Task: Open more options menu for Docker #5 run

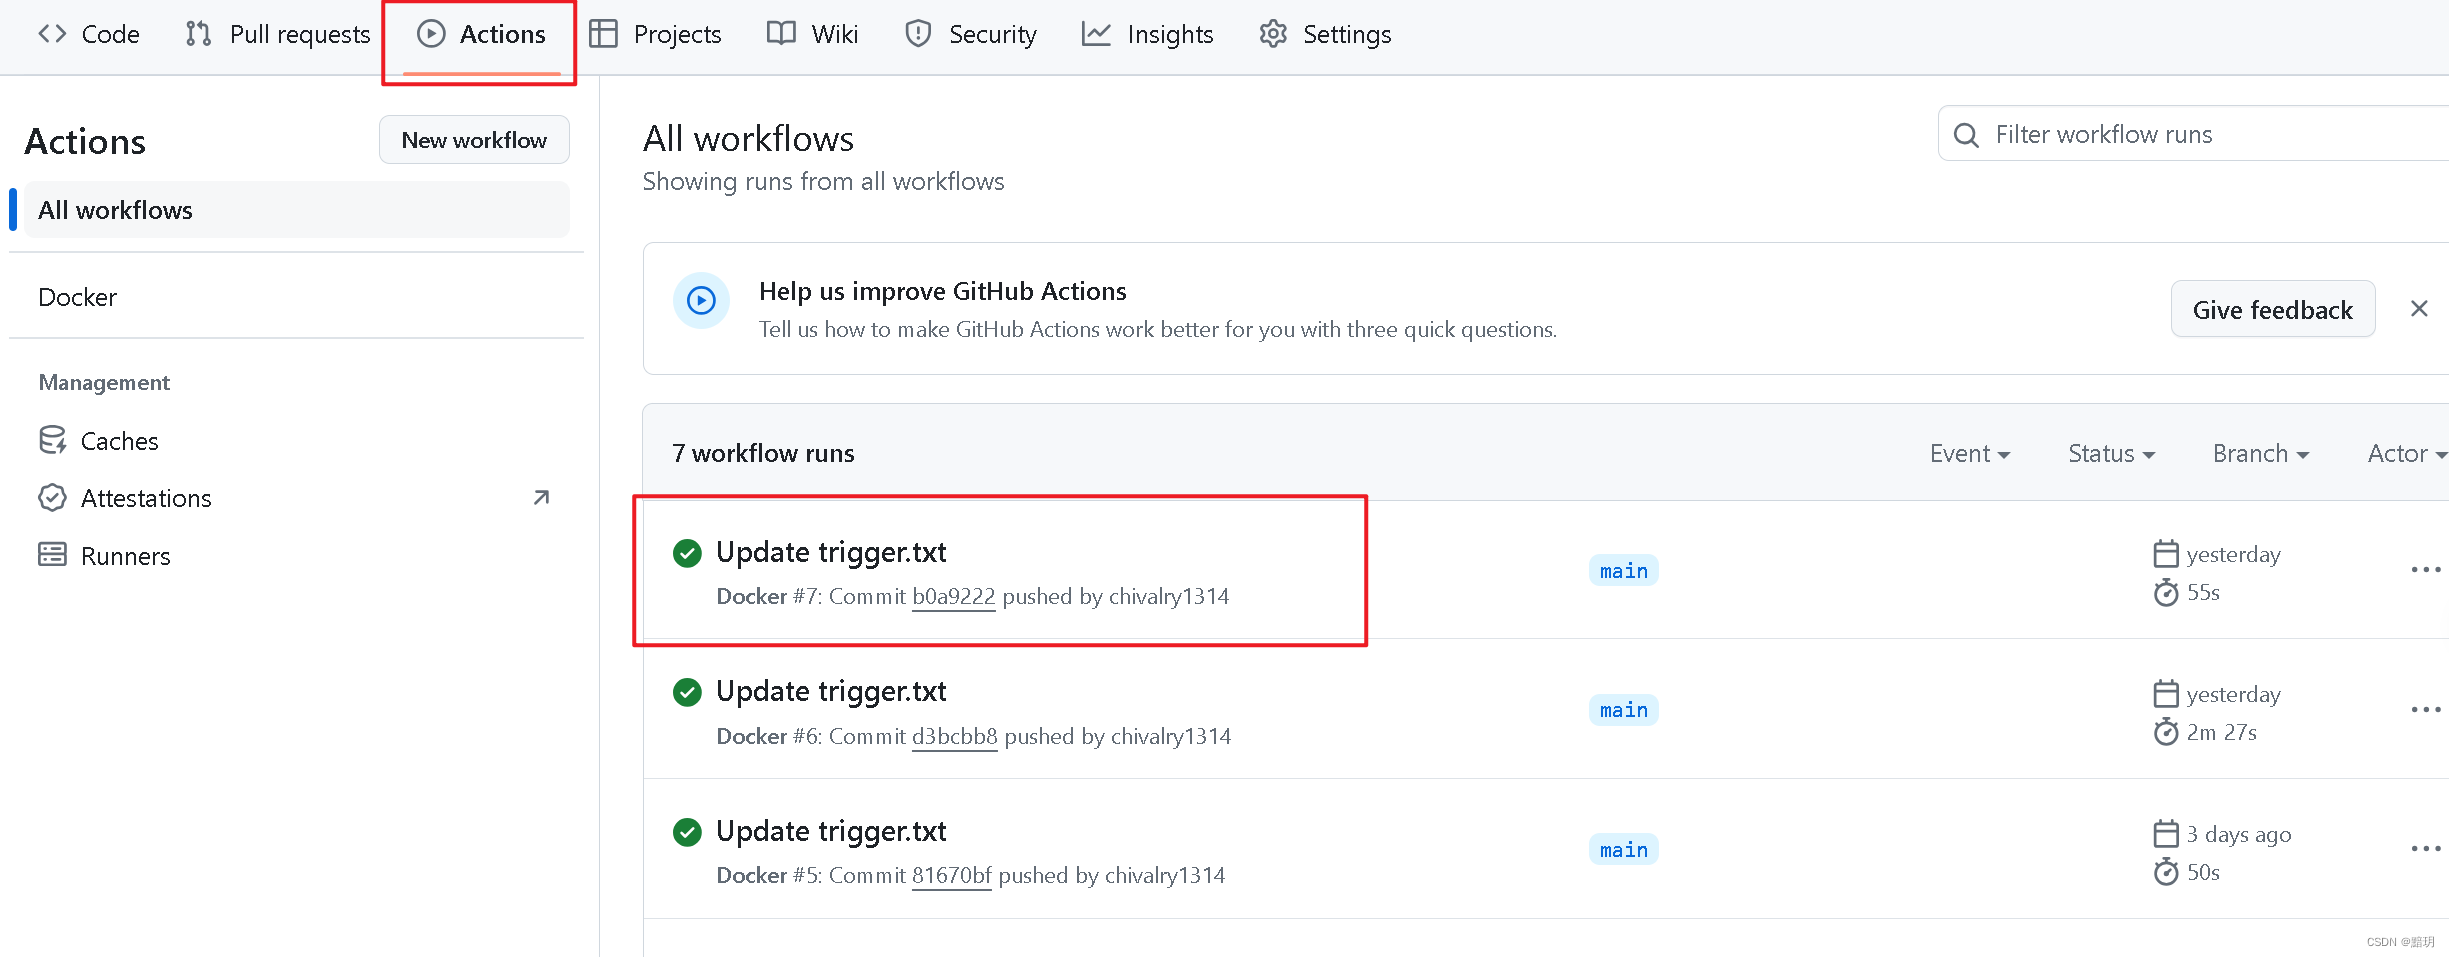Action: point(2426,849)
